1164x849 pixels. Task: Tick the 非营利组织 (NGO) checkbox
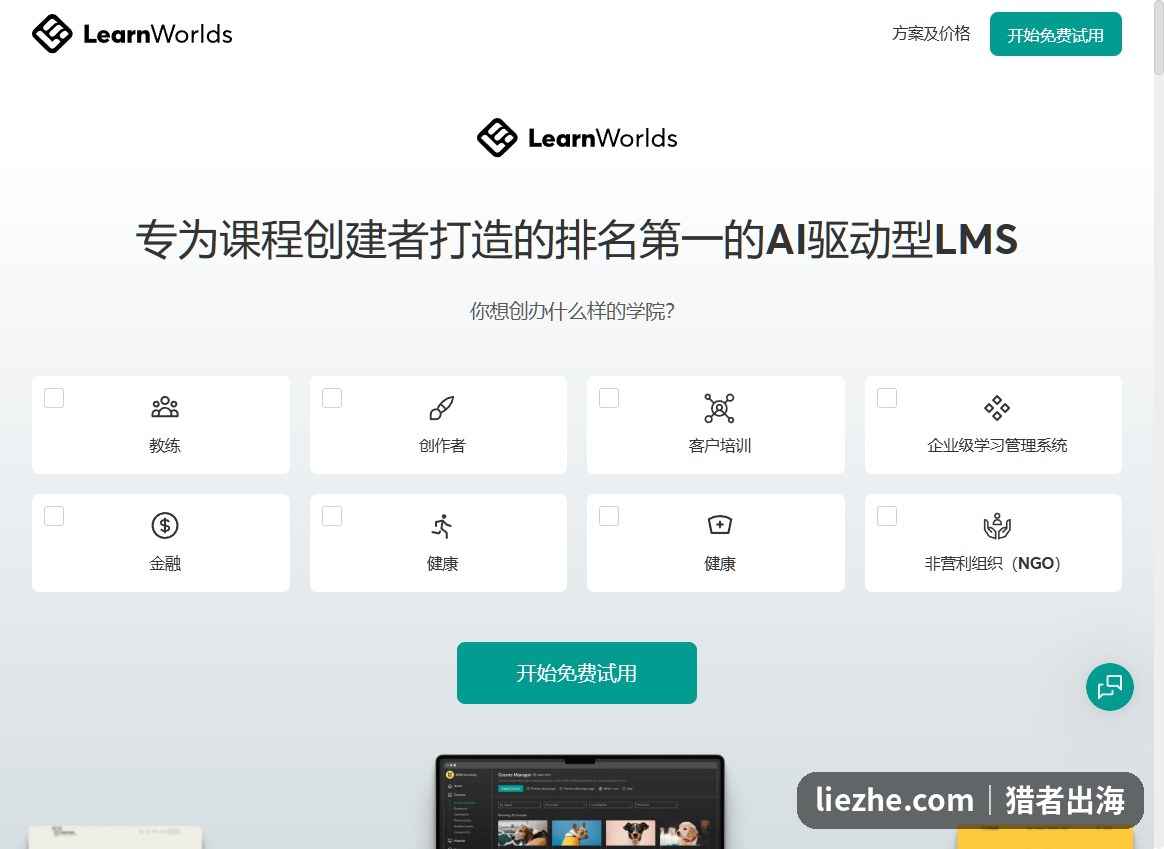pos(887,516)
